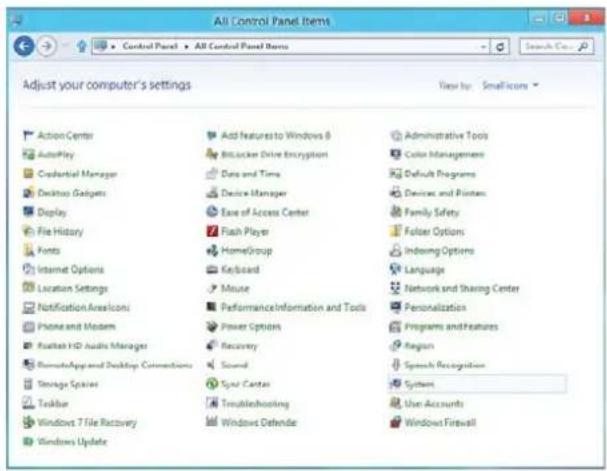Click the Mouse icon
Image resolution: width=607 pixels, height=471 pixels.
(x=212, y=288)
